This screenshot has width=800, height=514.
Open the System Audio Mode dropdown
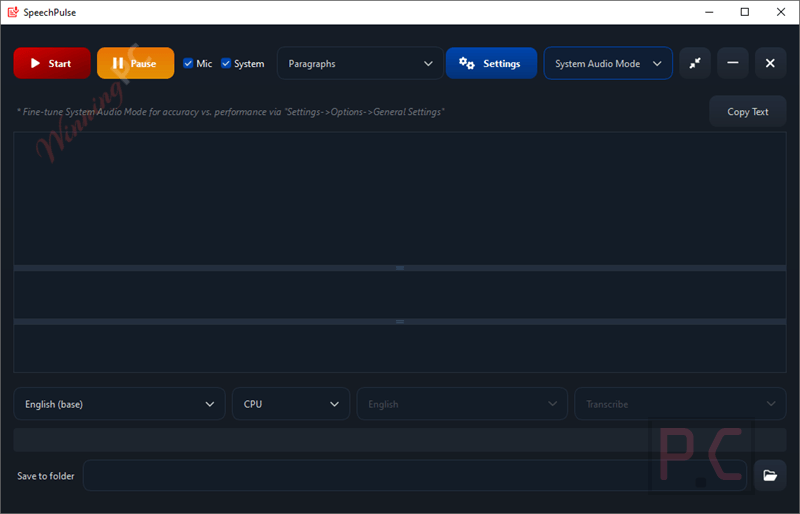pyautogui.click(x=608, y=63)
